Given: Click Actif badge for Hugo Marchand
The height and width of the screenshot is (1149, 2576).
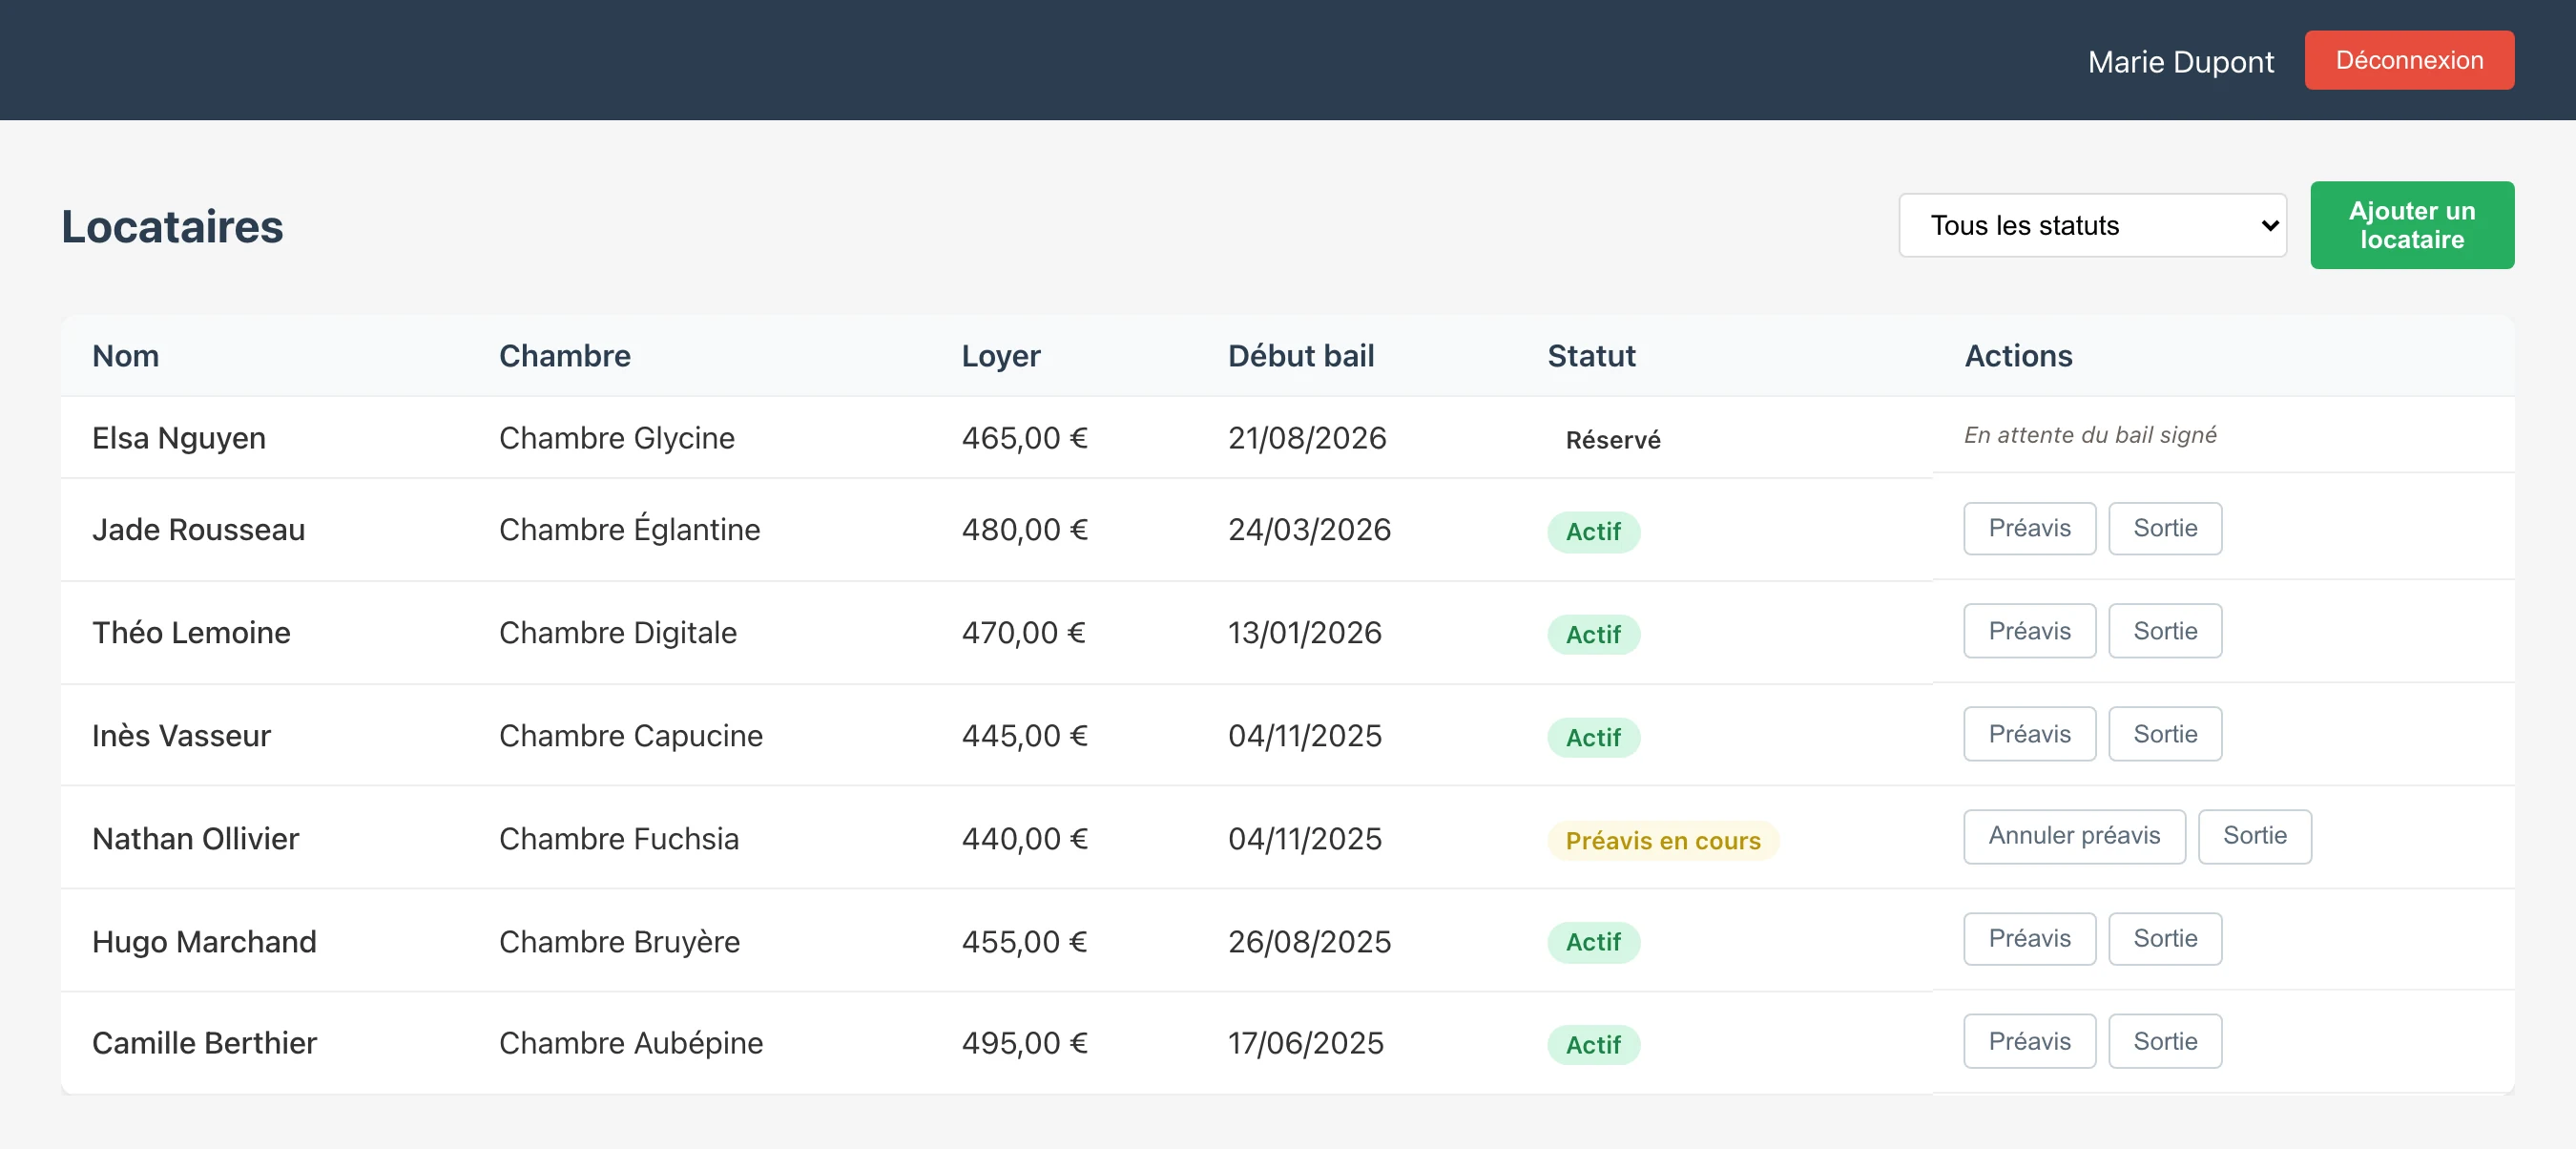Looking at the screenshot, I should coord(1593,942).
